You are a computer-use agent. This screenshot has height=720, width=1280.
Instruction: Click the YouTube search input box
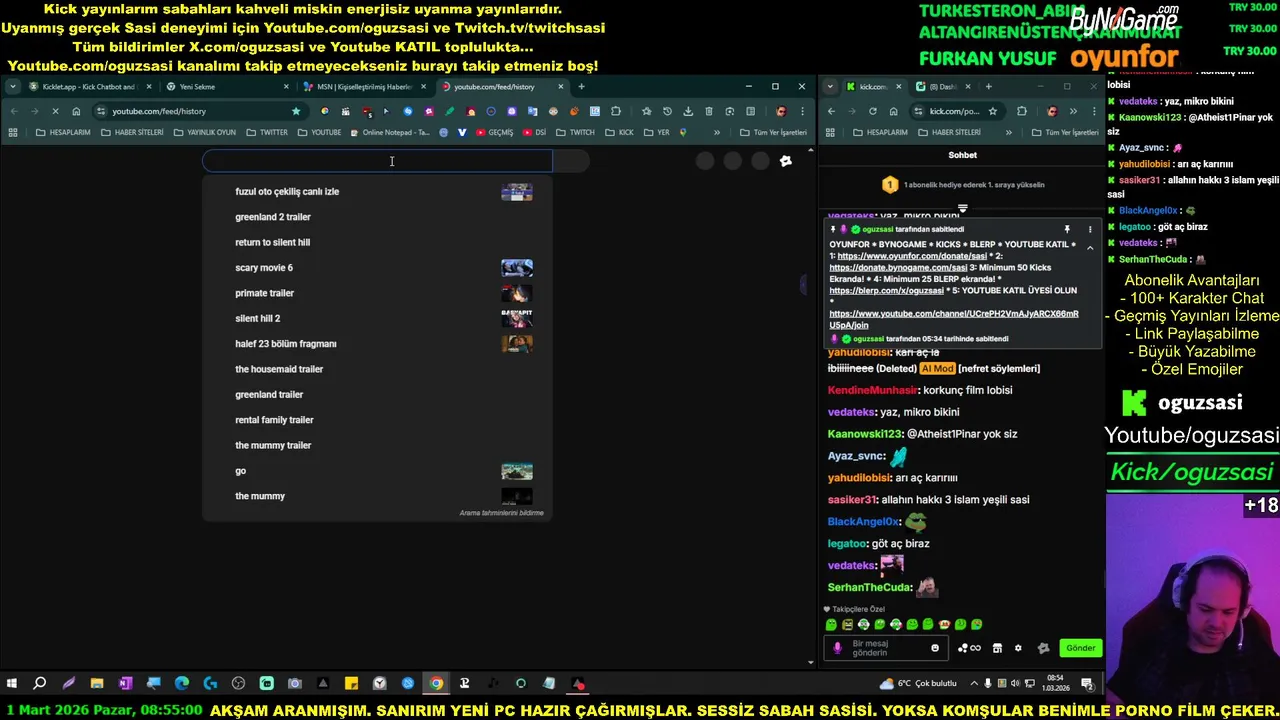(x=377, y=161)
